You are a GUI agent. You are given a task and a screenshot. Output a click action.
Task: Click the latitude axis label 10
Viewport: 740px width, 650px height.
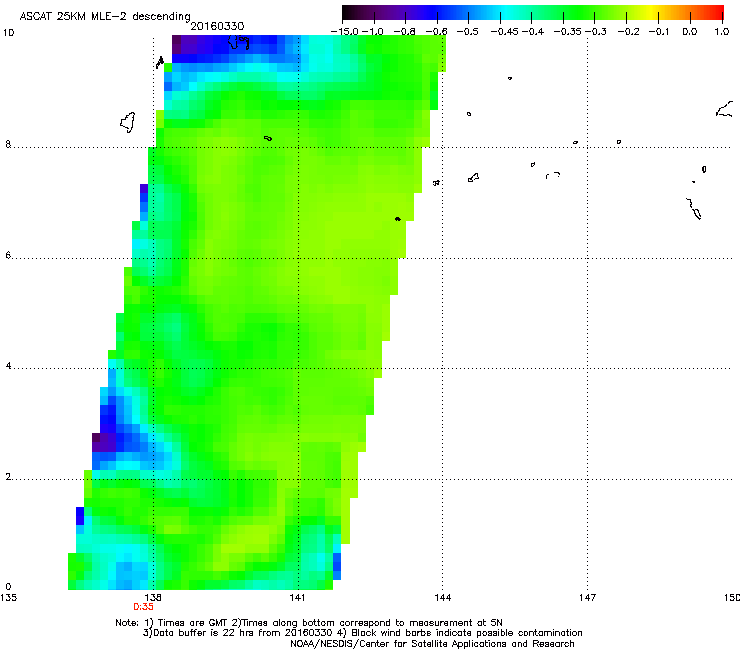click(x=9, y=33)
